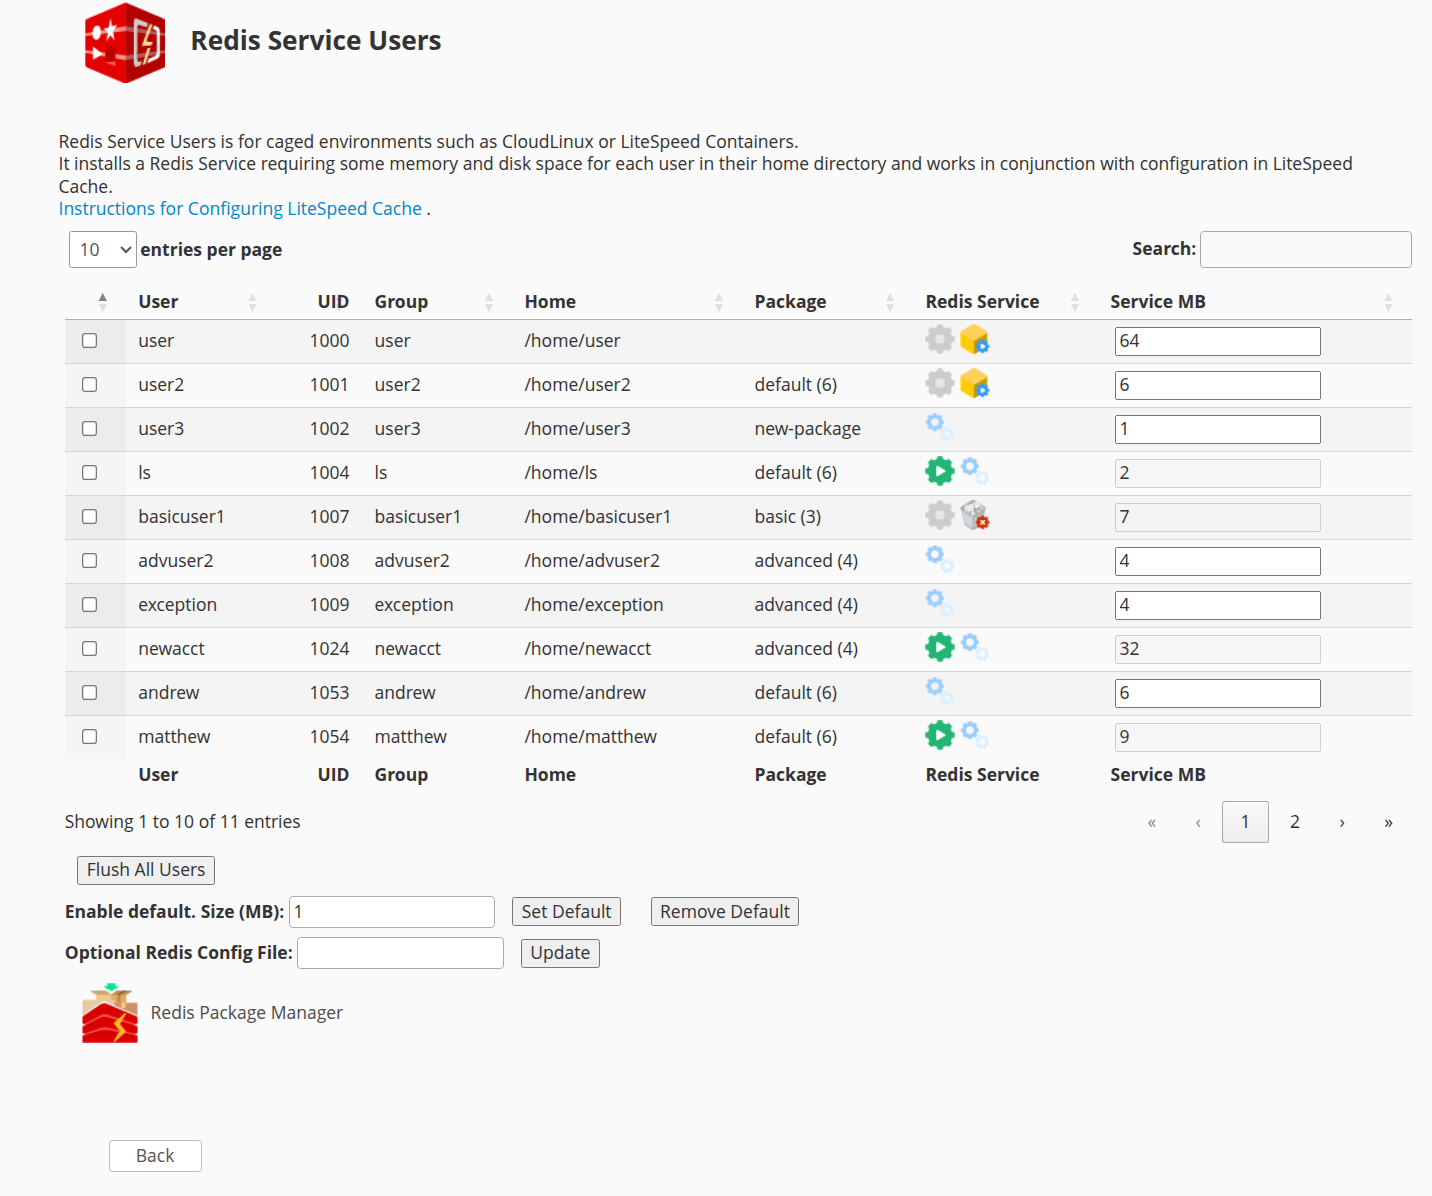This screenshot has height=1196, width=1432.
Task: Check the checkbox for user3
Action: [89, 428]
